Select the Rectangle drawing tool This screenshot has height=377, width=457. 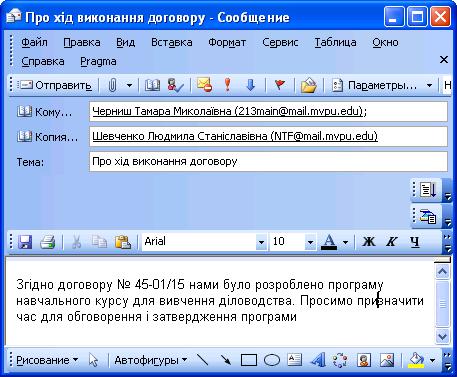pyautogui.click(x=249, y=360)
